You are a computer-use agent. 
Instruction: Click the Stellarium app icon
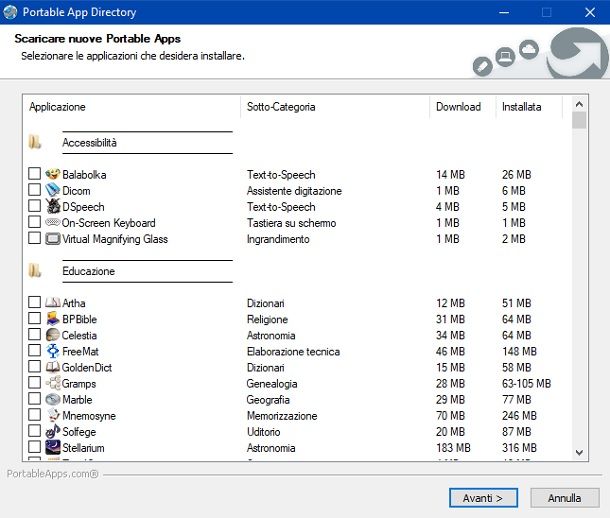53,447
